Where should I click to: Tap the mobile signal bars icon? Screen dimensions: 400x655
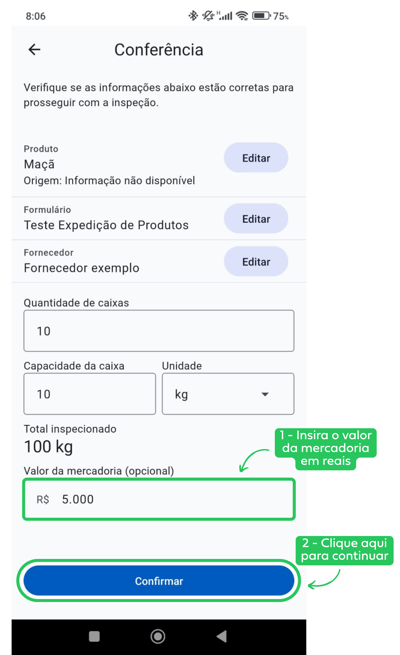pyautogui.click(x=225, y=16)
